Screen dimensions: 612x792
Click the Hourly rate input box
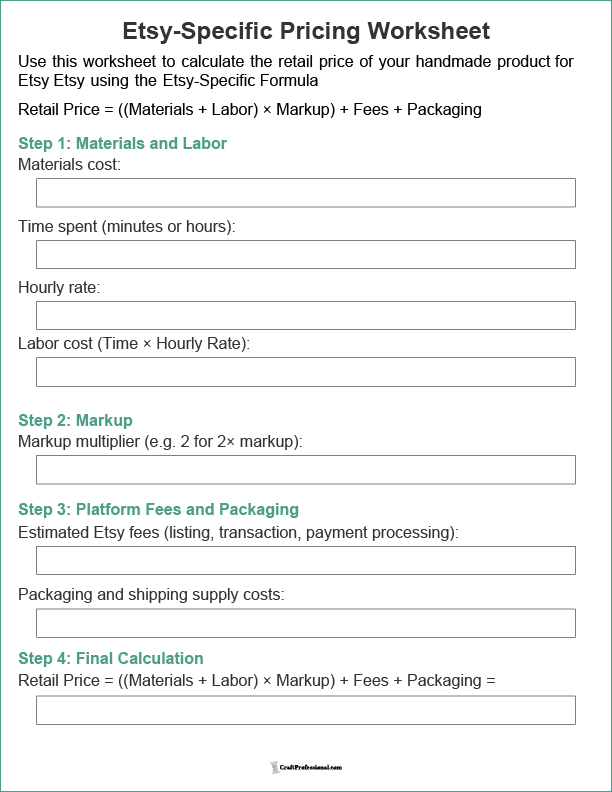(305, 315)
